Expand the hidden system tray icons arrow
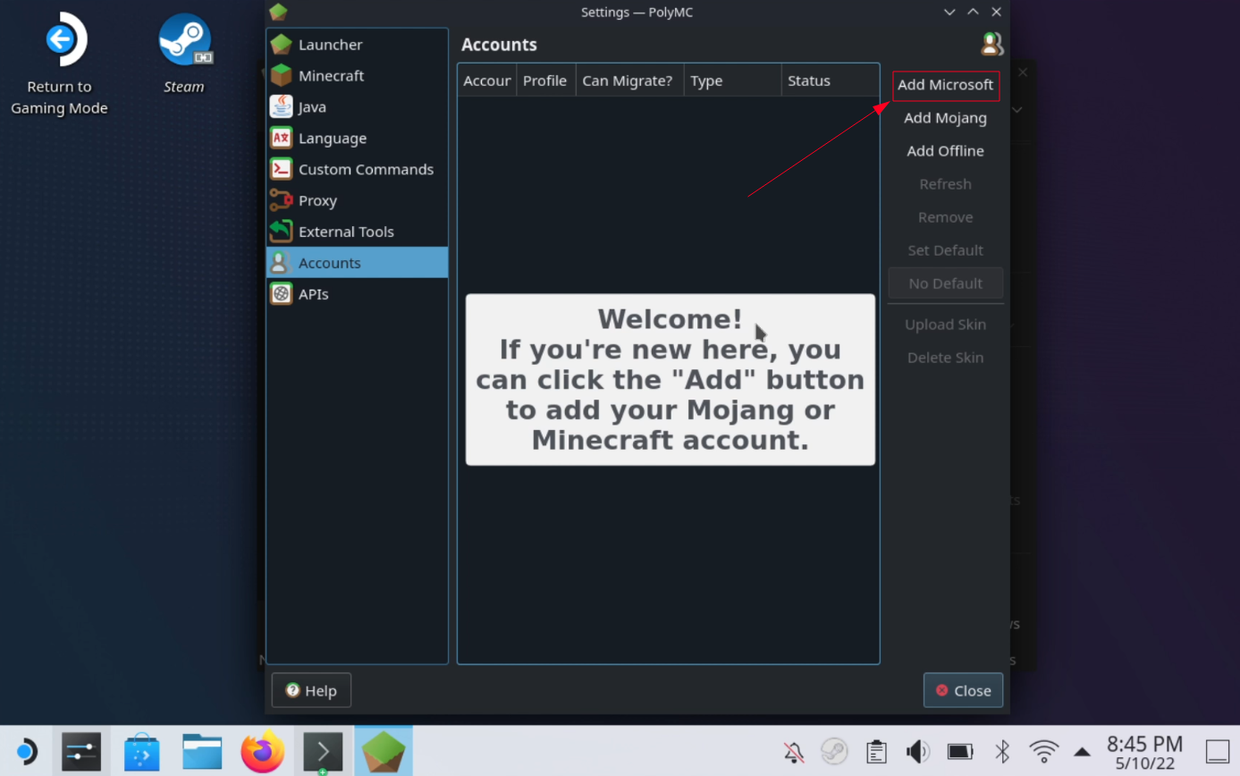The image size is (1240, 776). (x=1082, y=752)
